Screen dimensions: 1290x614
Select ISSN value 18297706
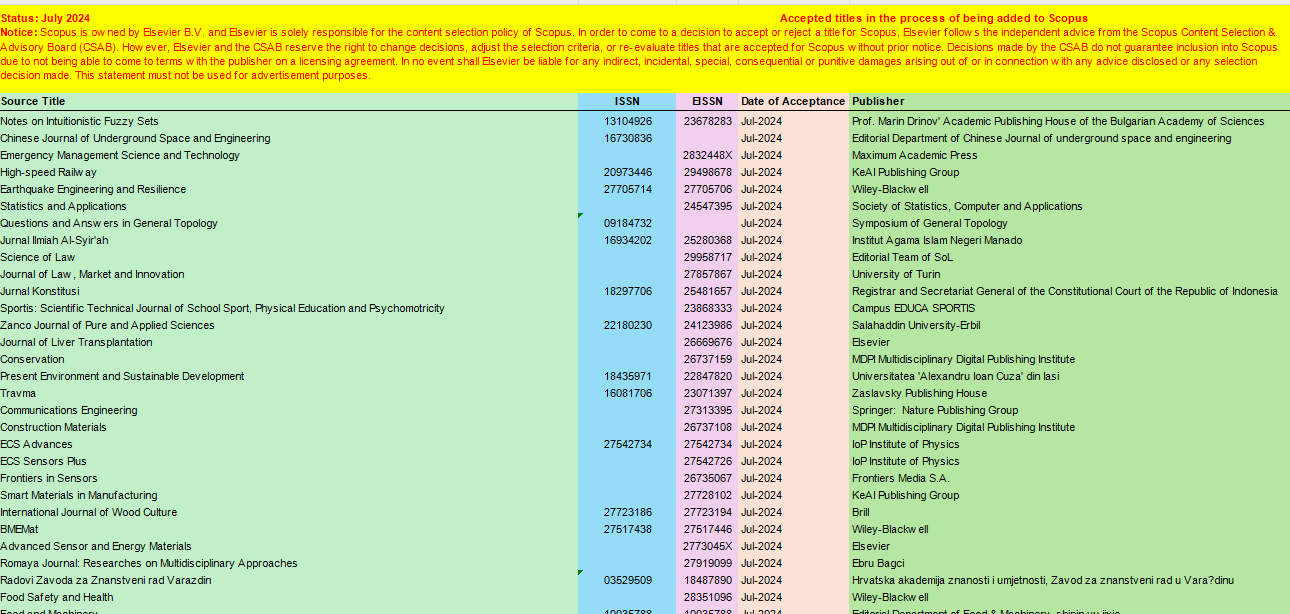pos(627,291)
